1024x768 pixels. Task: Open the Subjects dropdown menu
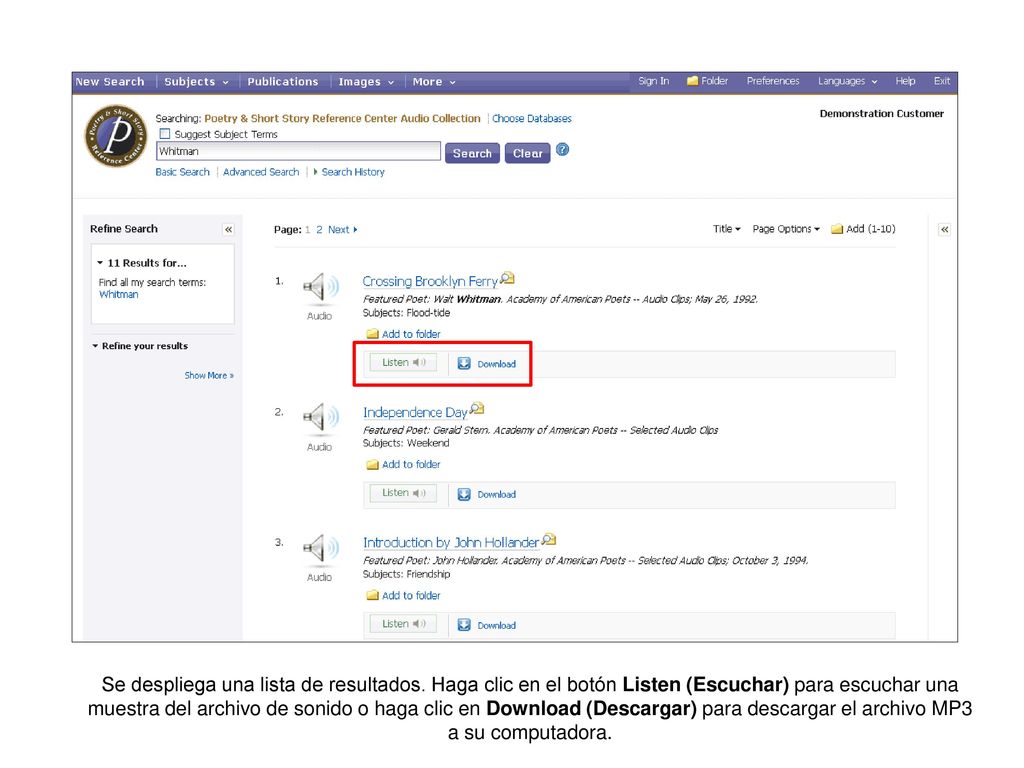coord(197,82)
